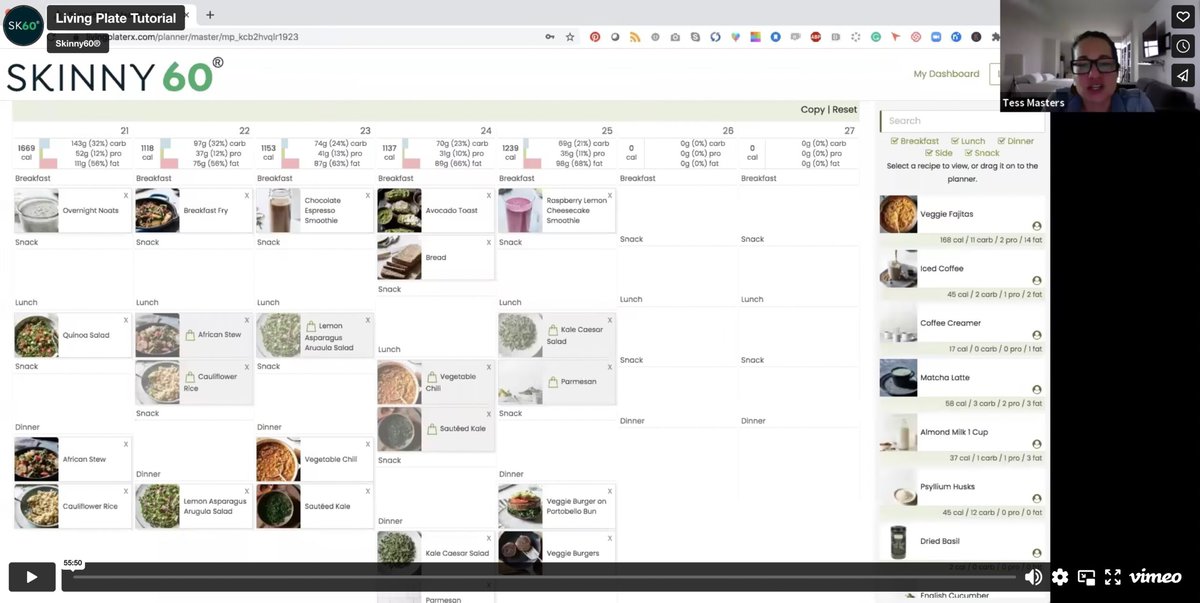
Task: Enable picture-in-picture mode
Action: (1086, 577)
